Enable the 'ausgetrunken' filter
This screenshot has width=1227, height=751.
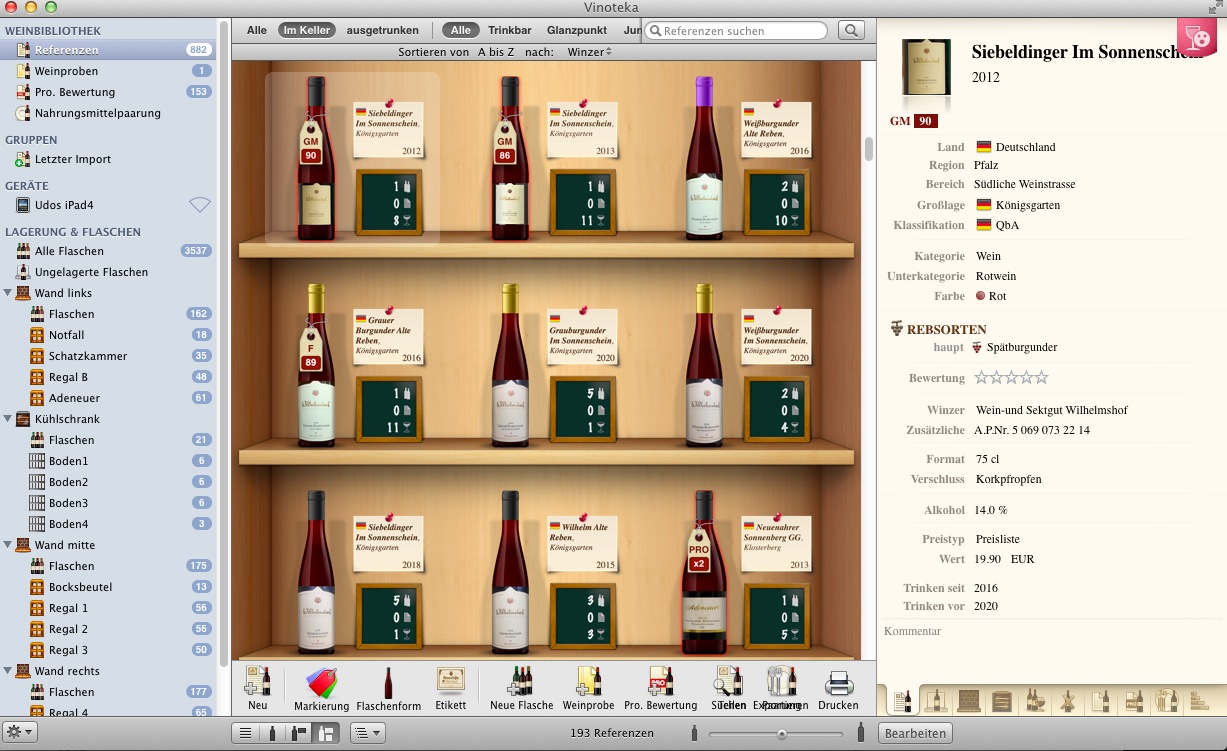coord(382,31)
